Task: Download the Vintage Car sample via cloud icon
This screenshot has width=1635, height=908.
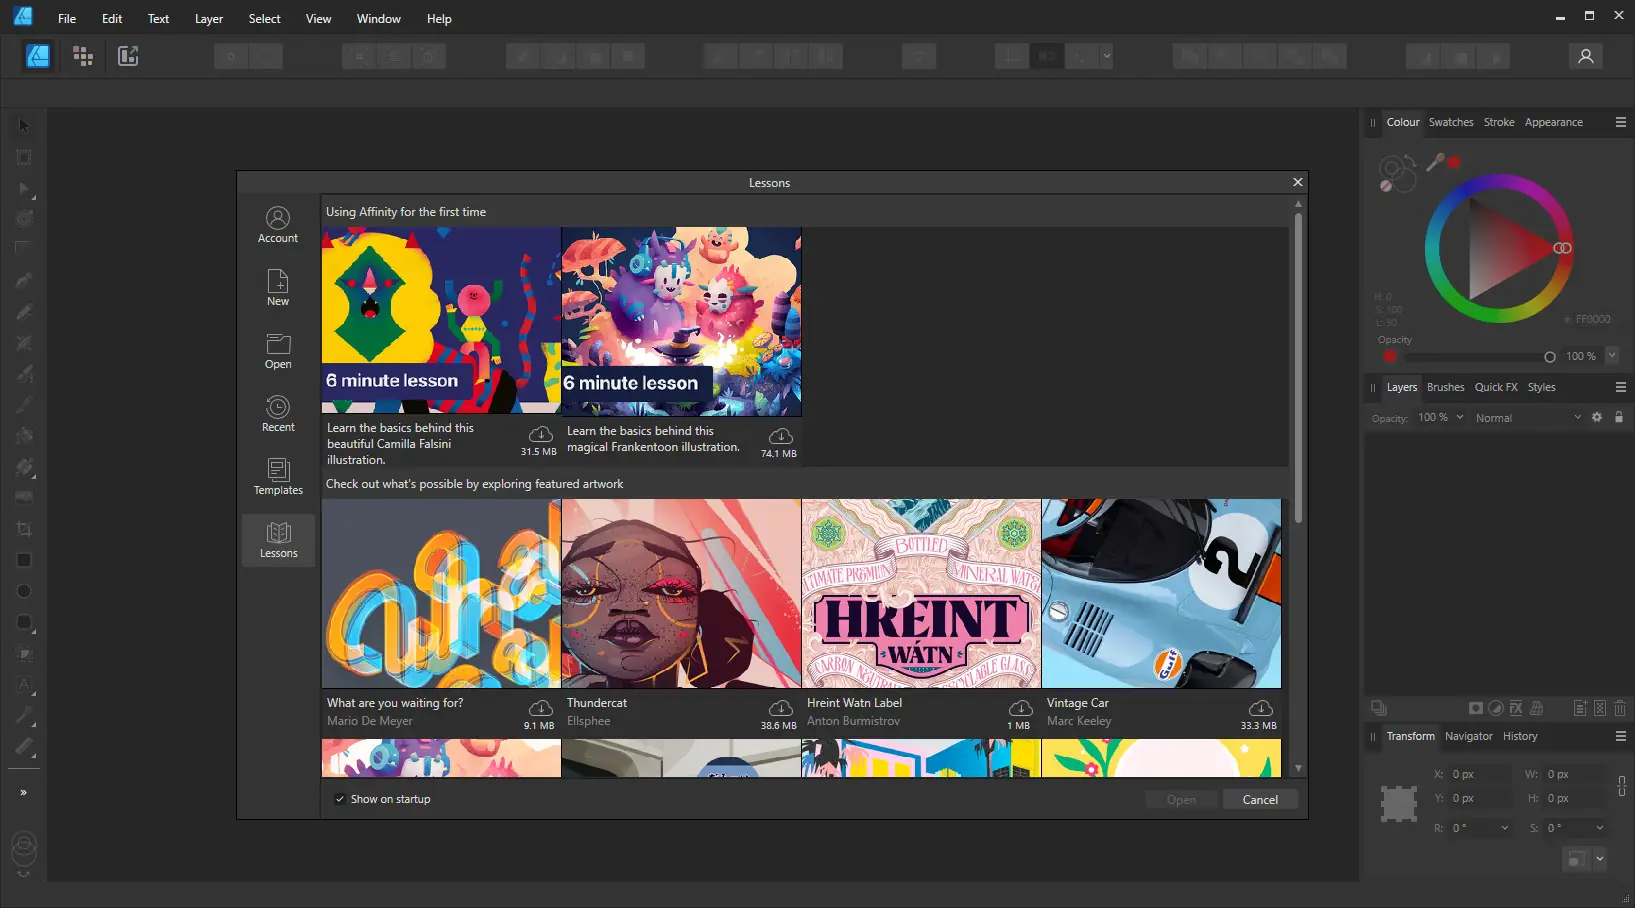Action: 1260,708
